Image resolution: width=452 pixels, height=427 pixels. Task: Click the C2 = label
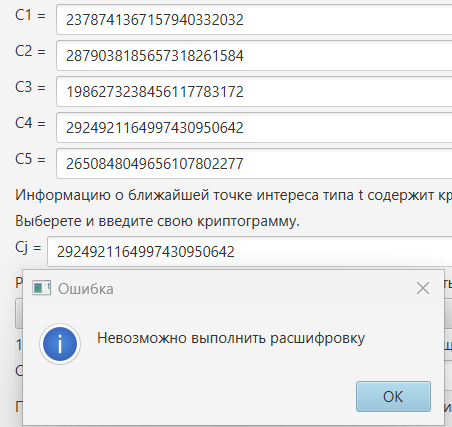(30, 51)
